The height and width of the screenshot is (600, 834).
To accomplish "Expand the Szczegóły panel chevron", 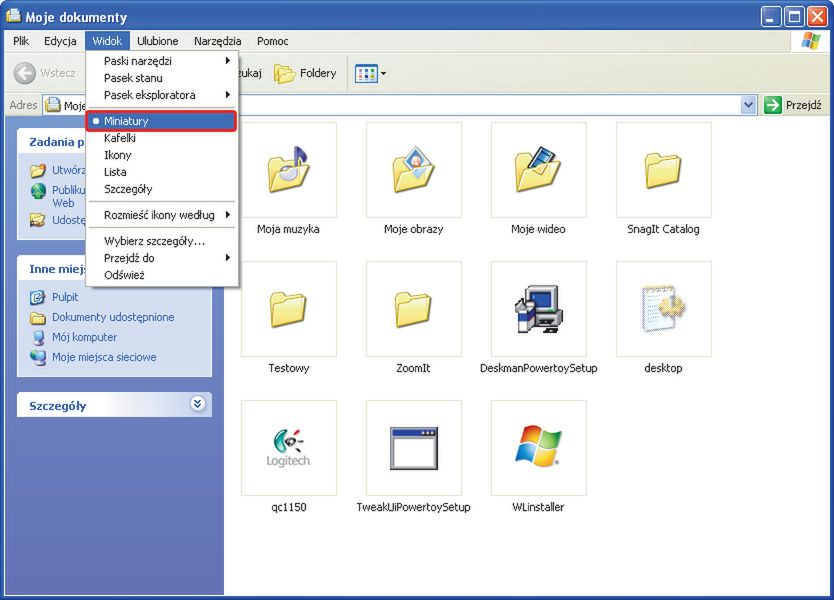I will 197,404.
